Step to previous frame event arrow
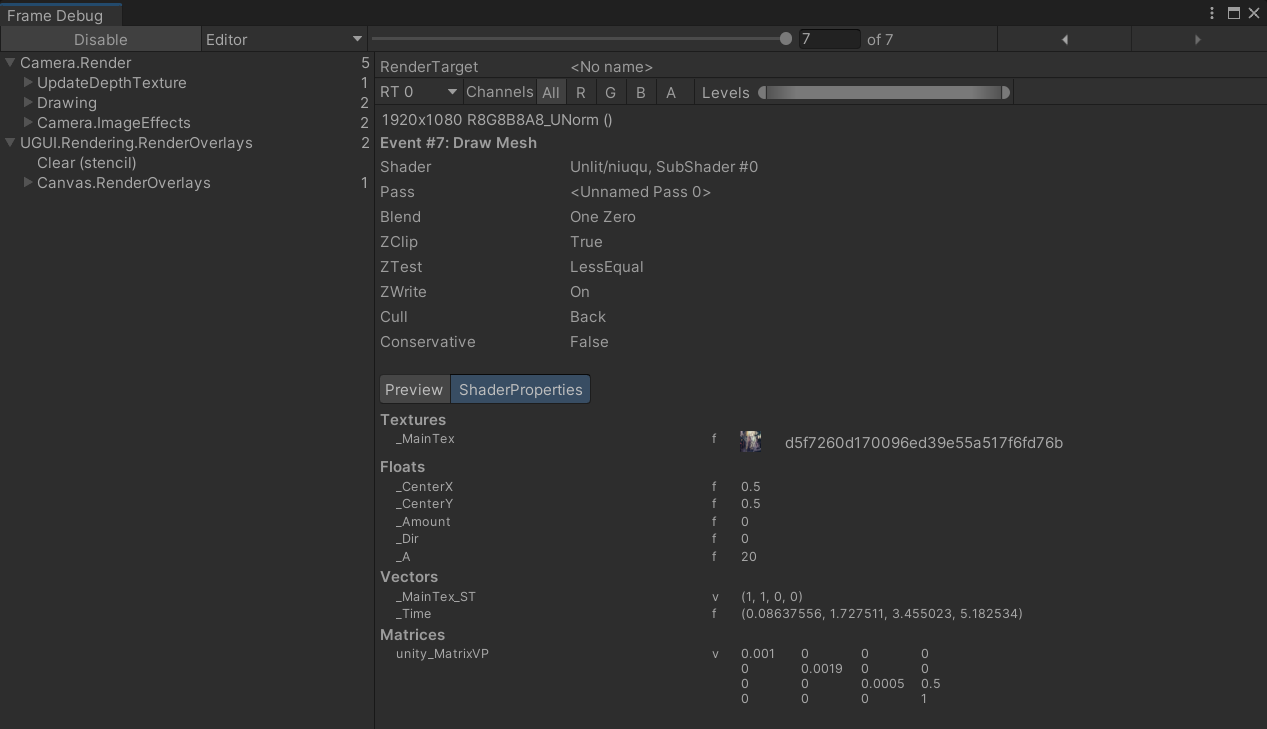This screenshot has height=729, width=1267. 1064,40
